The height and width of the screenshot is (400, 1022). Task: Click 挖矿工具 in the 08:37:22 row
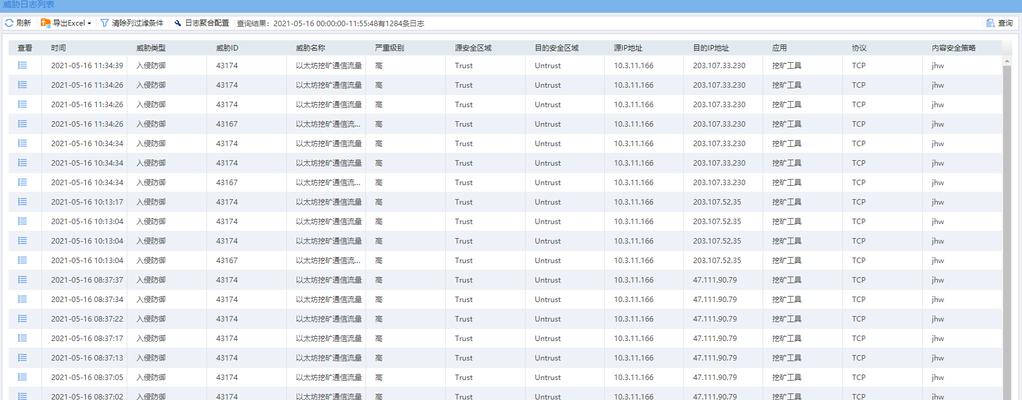coord(787,319)
